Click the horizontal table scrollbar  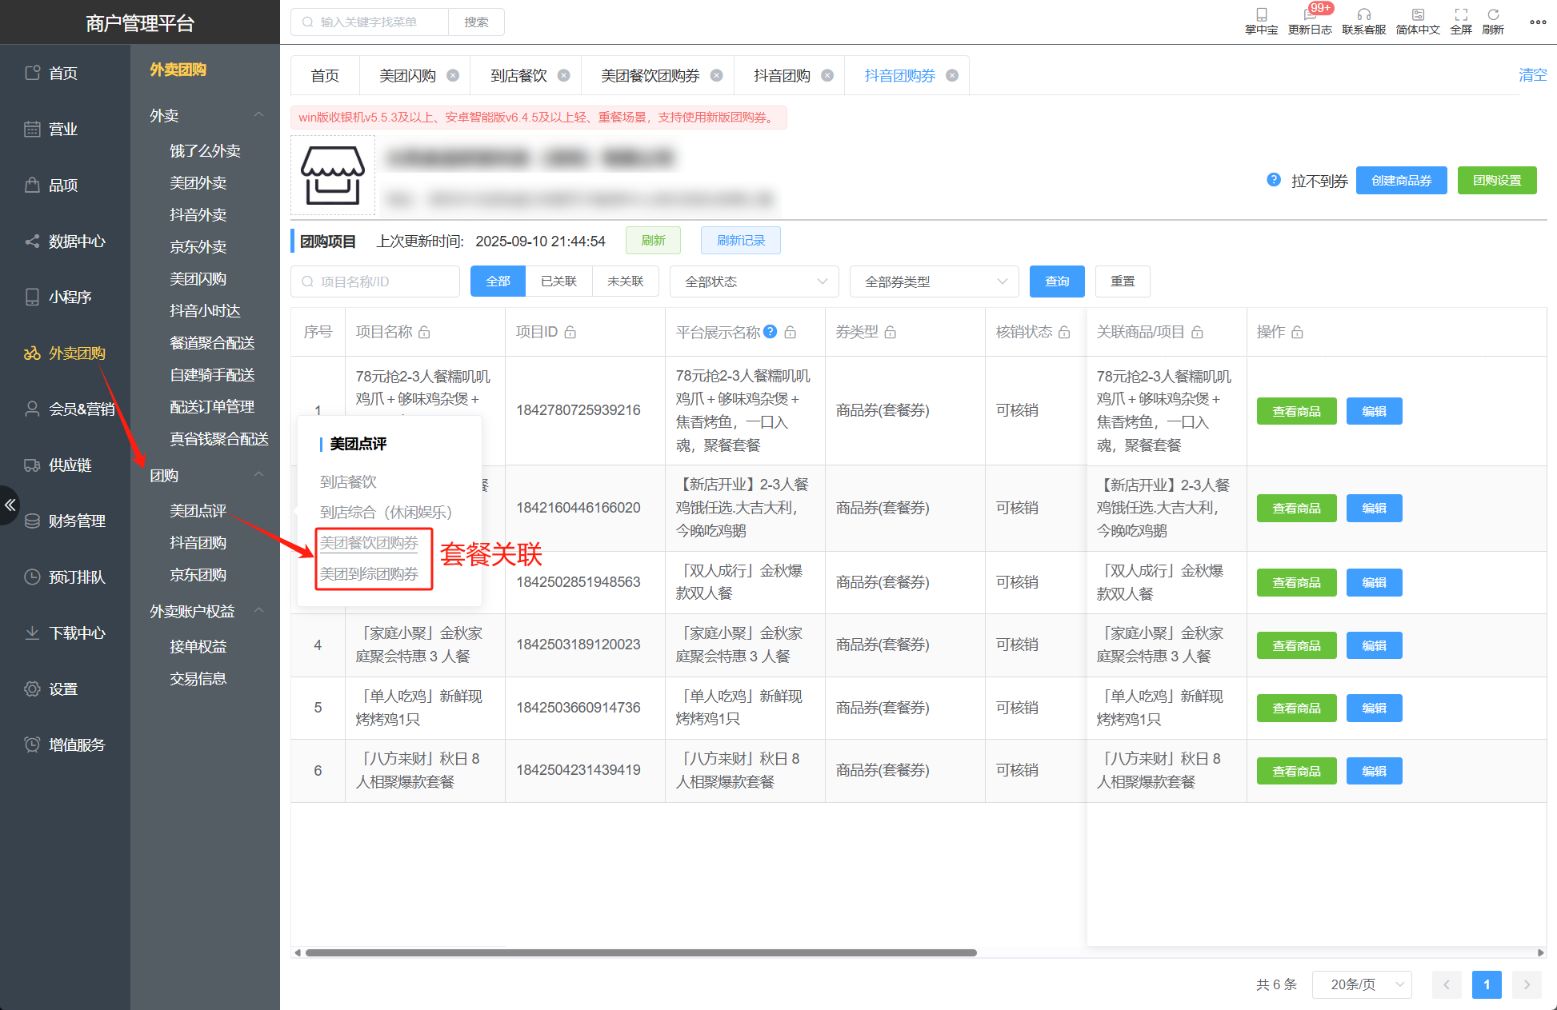coord(641,953)
